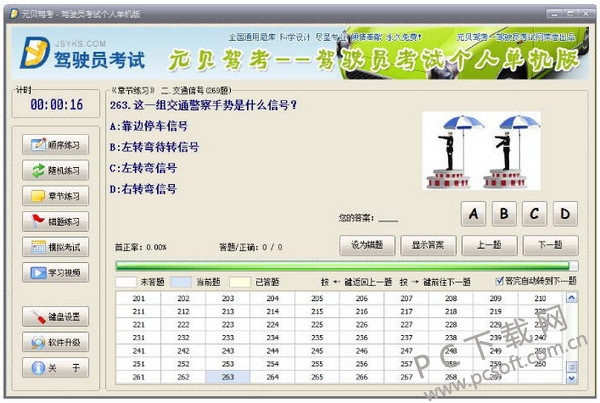This screenshot has width=600, height=403.
Task: Click the 答题/正确 0 / 0 statistic
Action: pyautogui.click(x=251, y=247)
